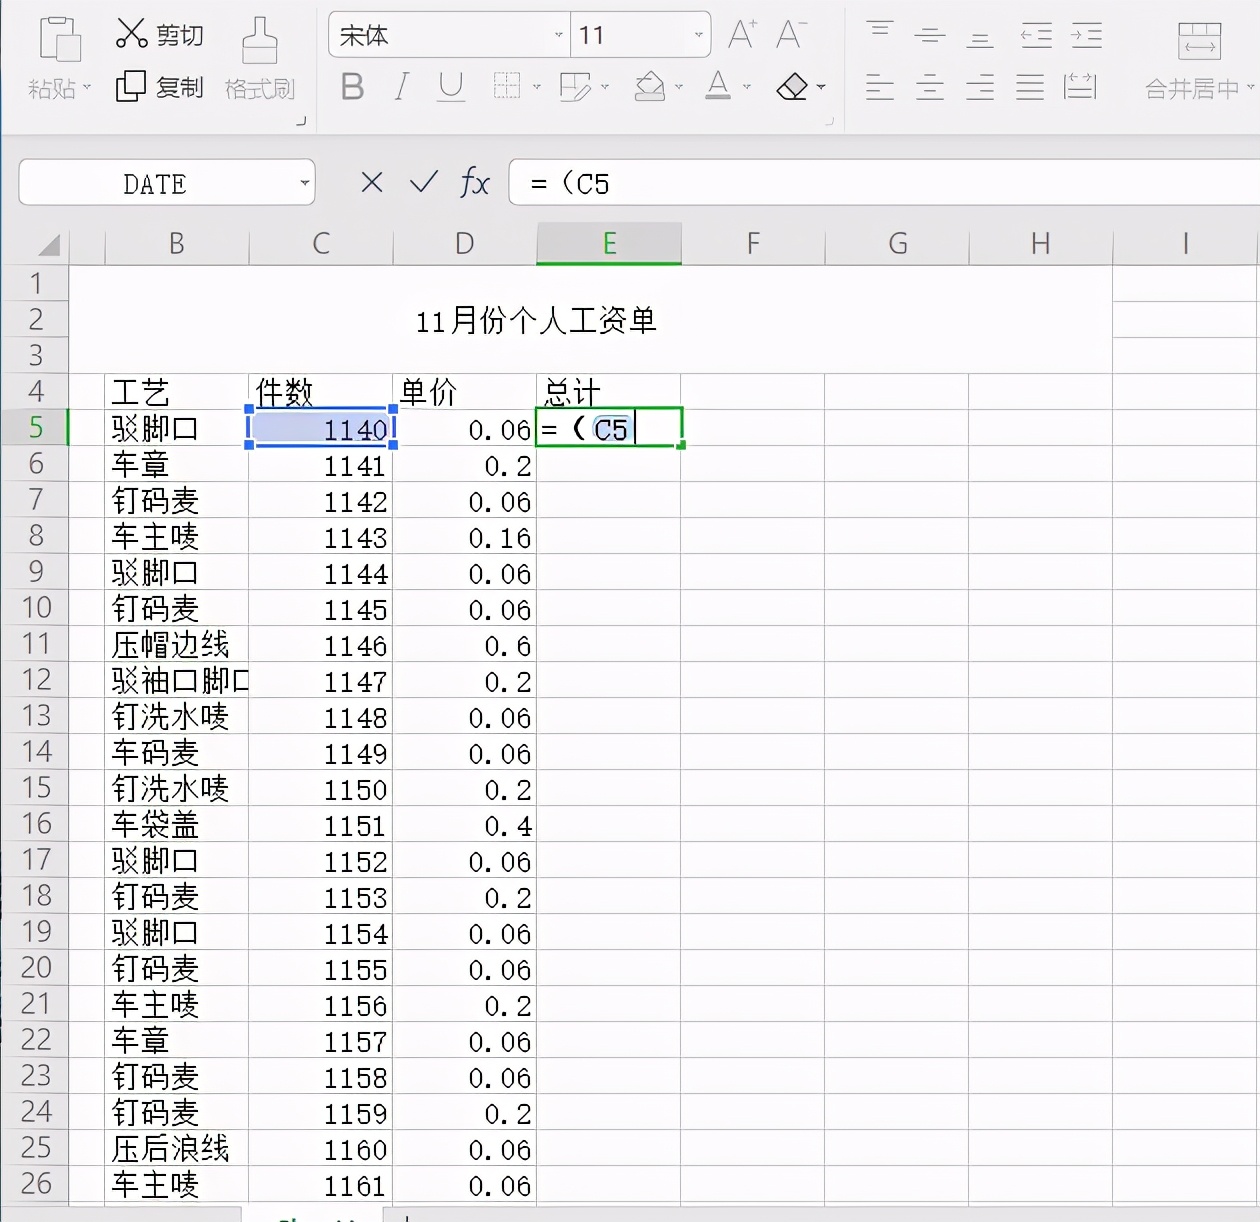
Task: Confirm formula with the checkmark icon
Action: tap(424, 182)
